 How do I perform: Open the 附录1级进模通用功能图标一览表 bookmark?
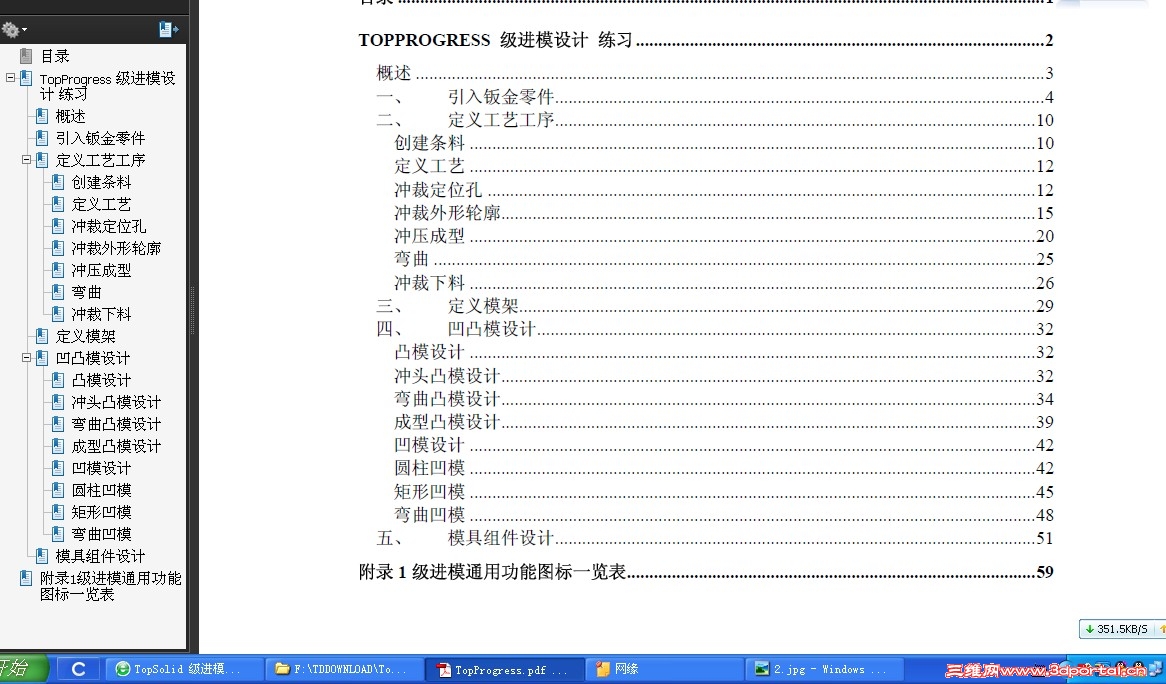[x=111, y=586]
